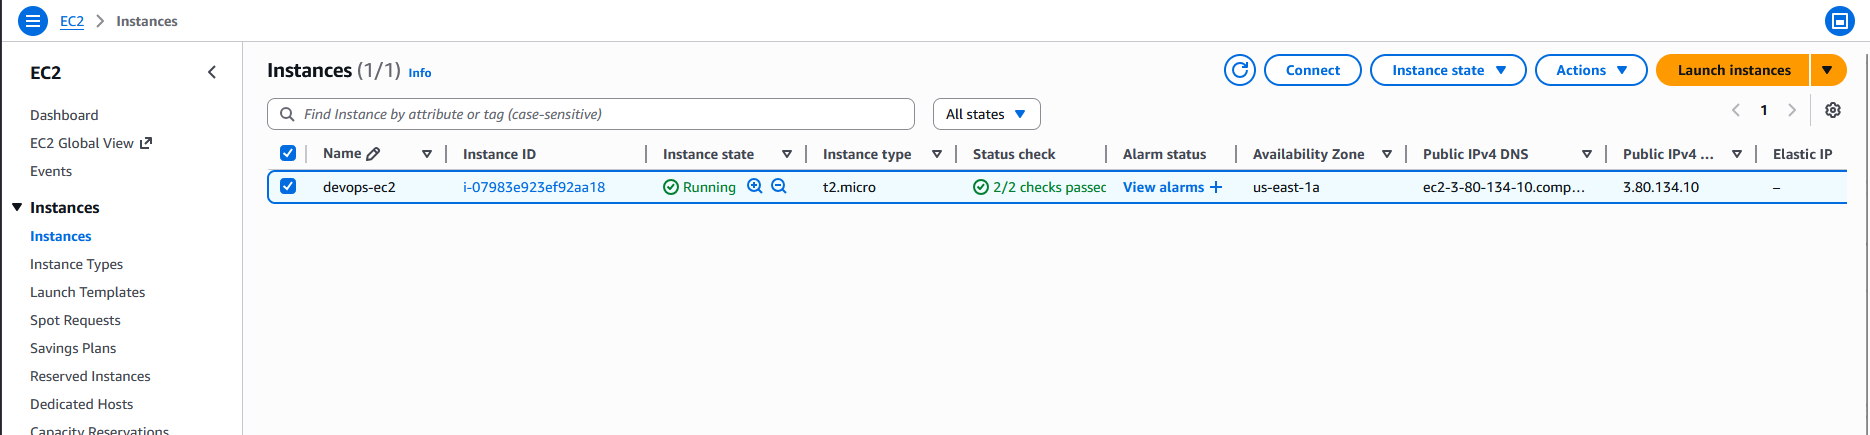Uncheck the devops-ec2 row checkbox

[288, 186]
